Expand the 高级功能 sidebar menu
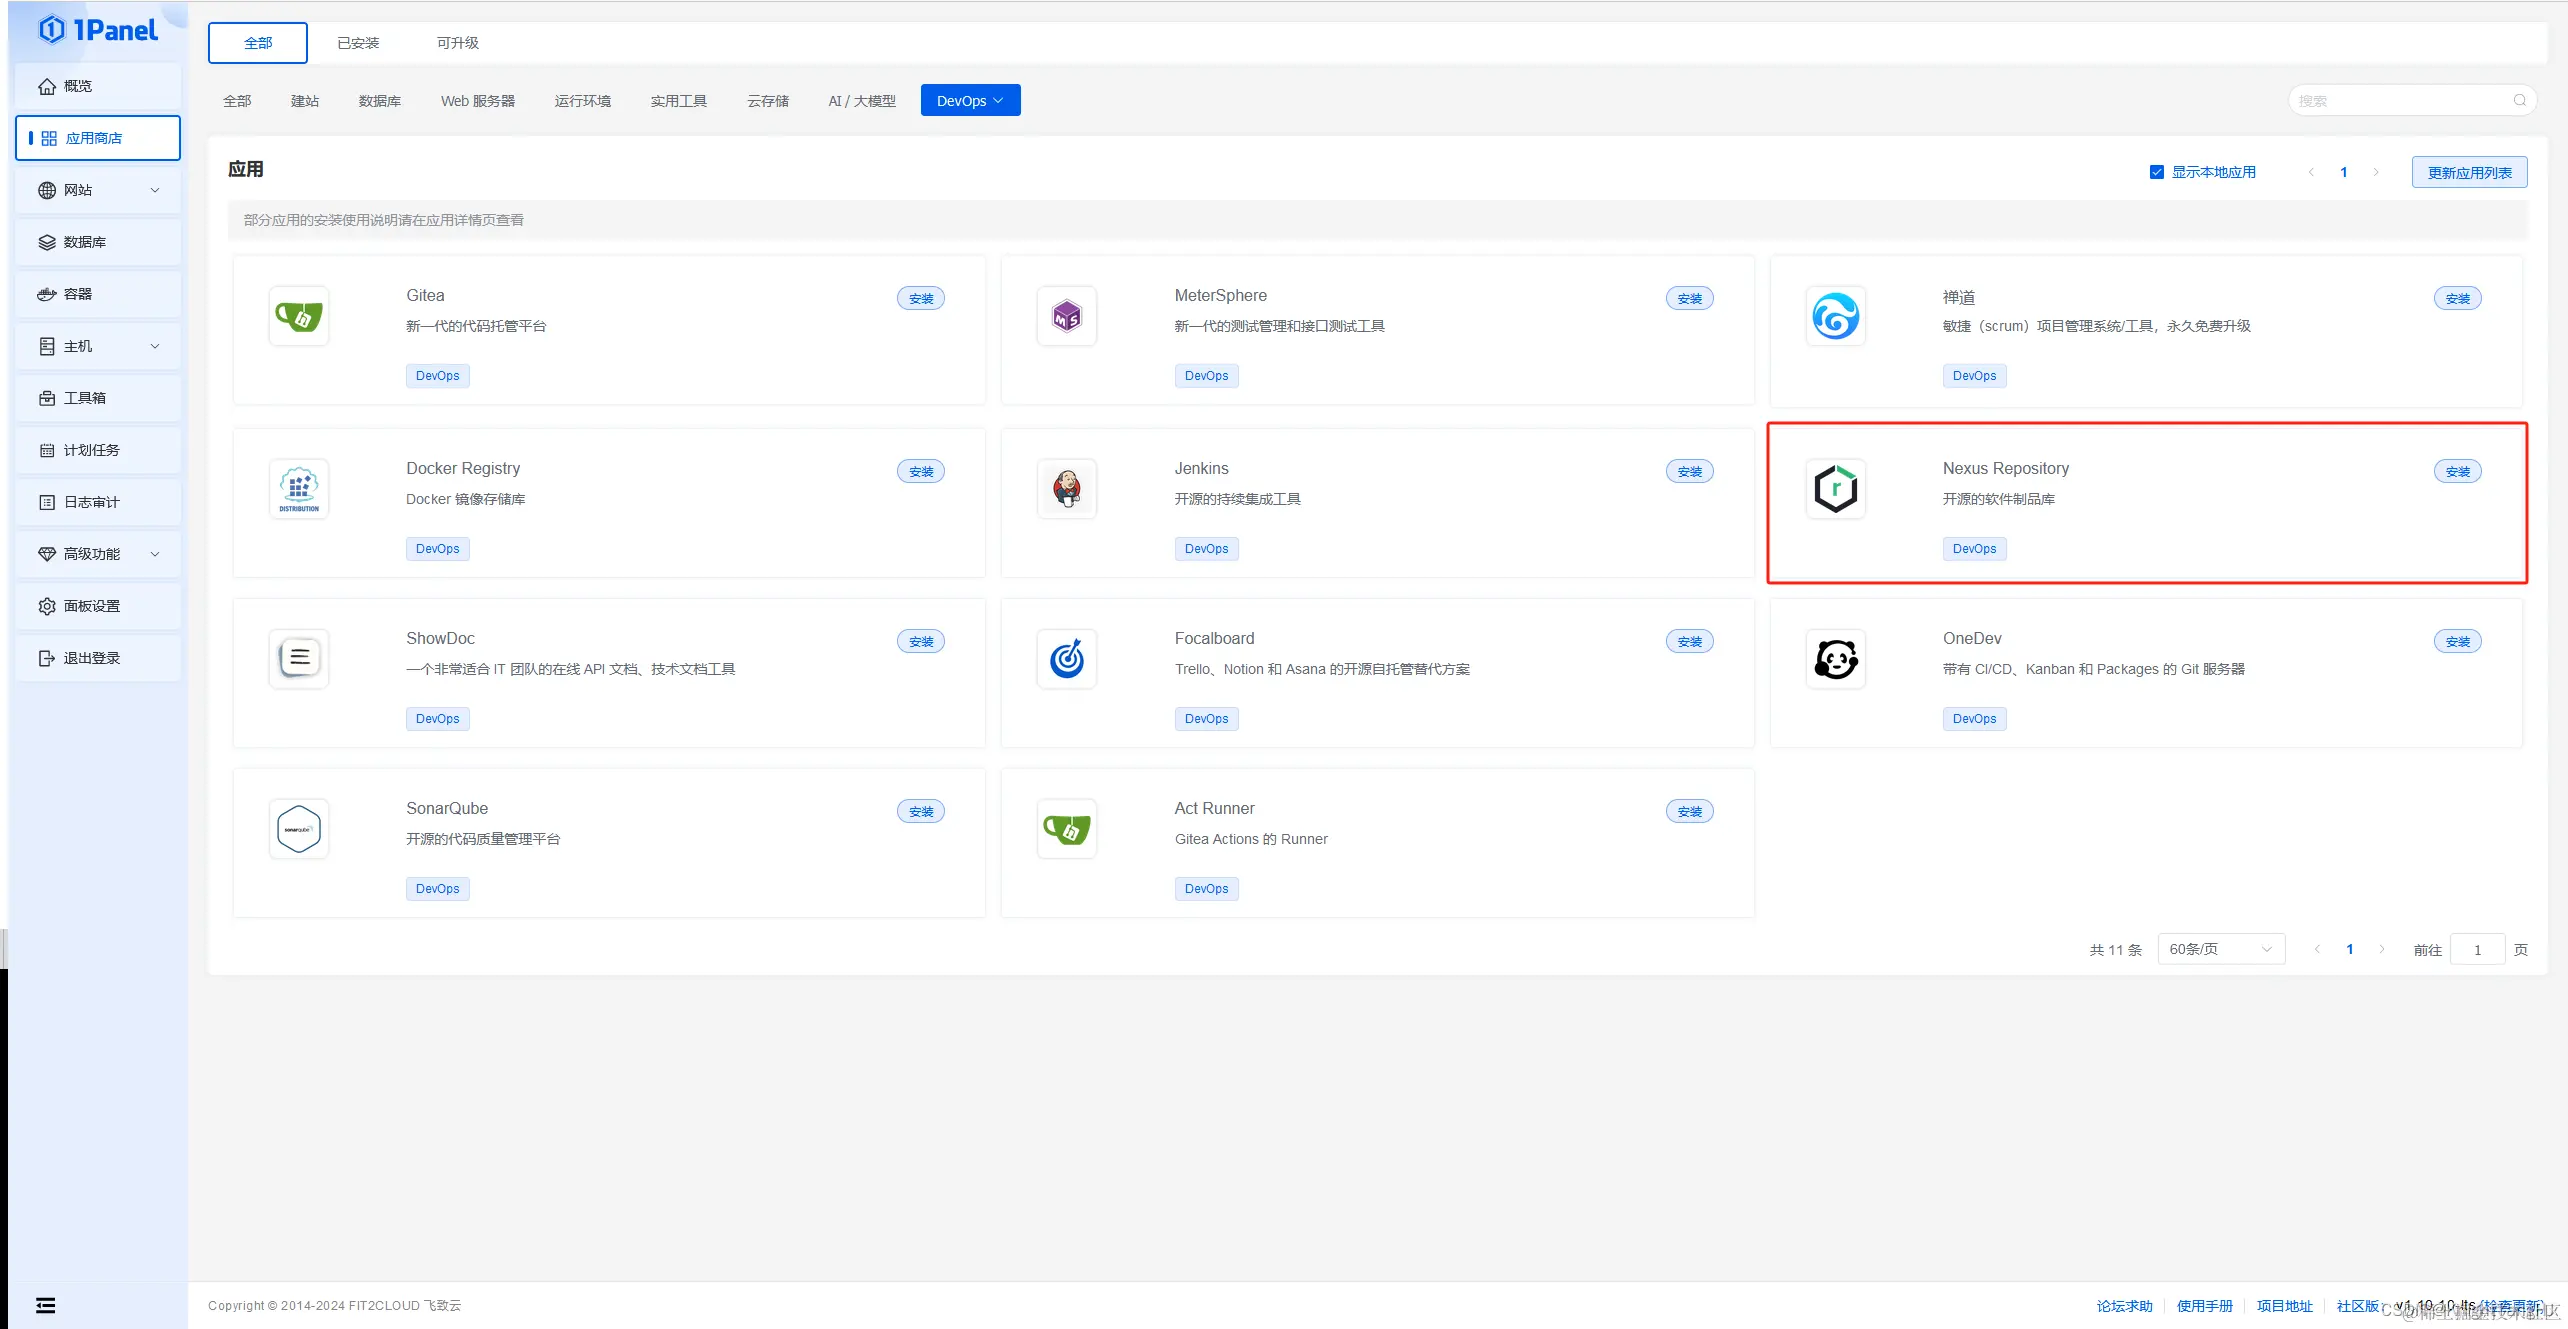 [x=97, y=554]
